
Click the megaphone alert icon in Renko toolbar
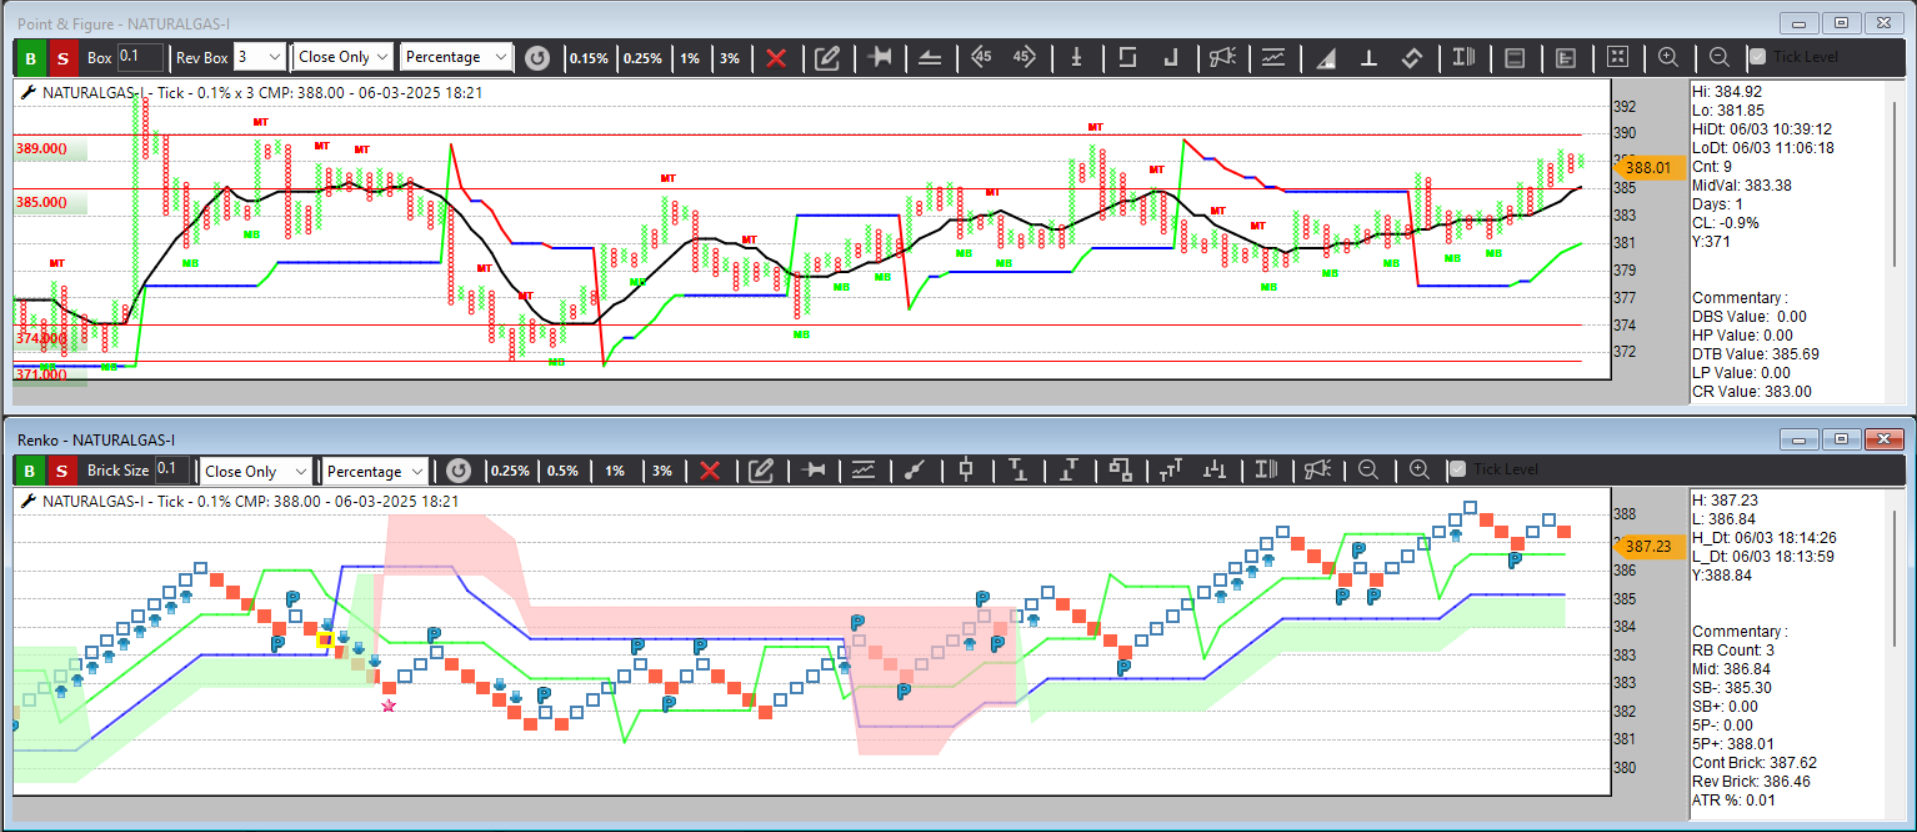point(1318,469)
